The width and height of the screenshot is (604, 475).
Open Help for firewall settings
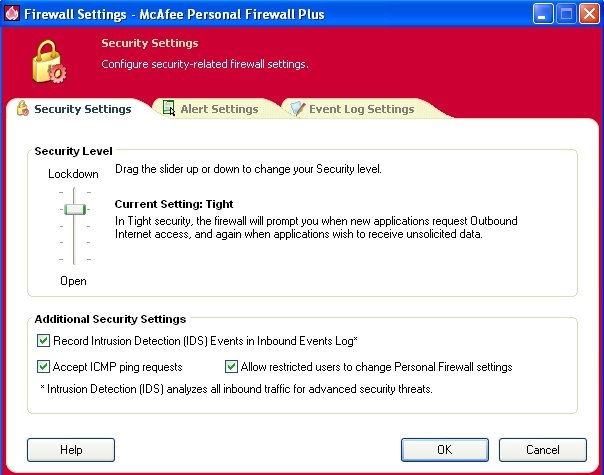[x=71, y=450]
